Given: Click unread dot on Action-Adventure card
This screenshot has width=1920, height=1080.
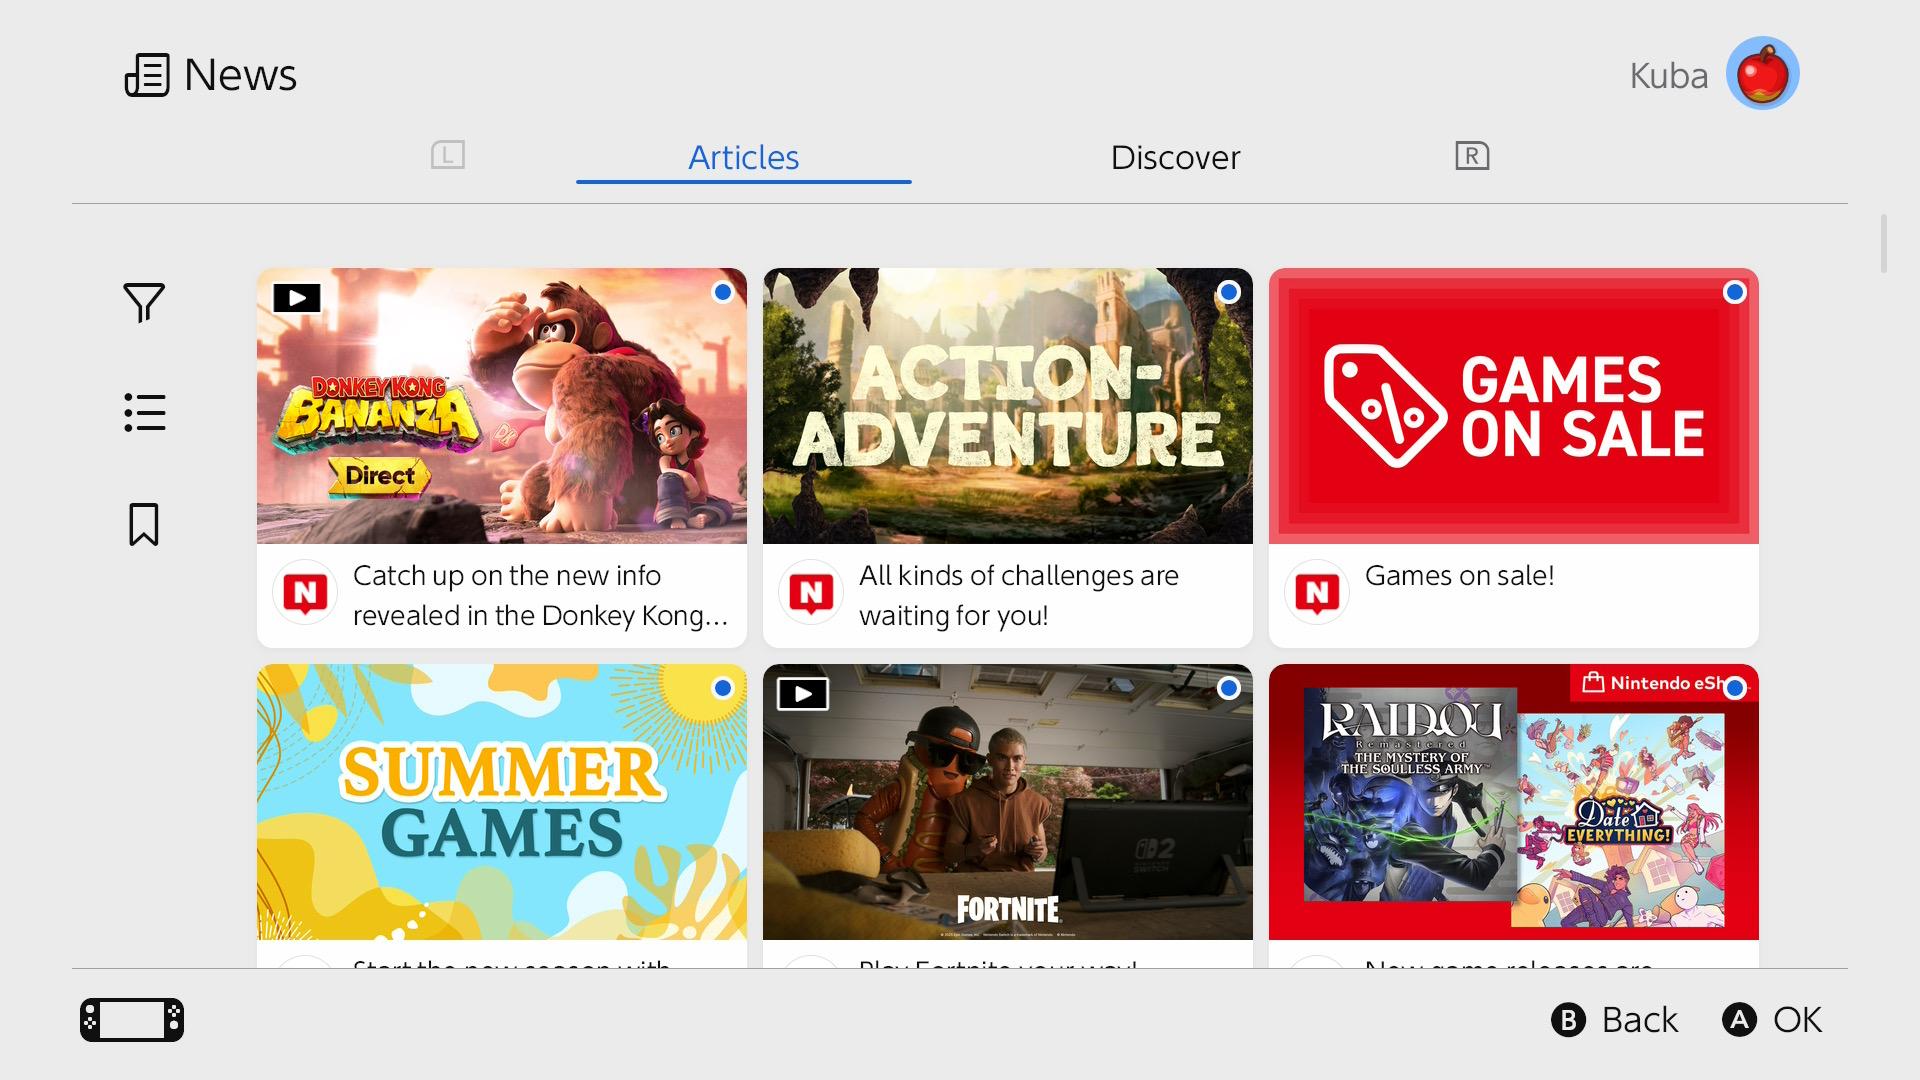Looking at the screenshot, I should (1229, 292).
